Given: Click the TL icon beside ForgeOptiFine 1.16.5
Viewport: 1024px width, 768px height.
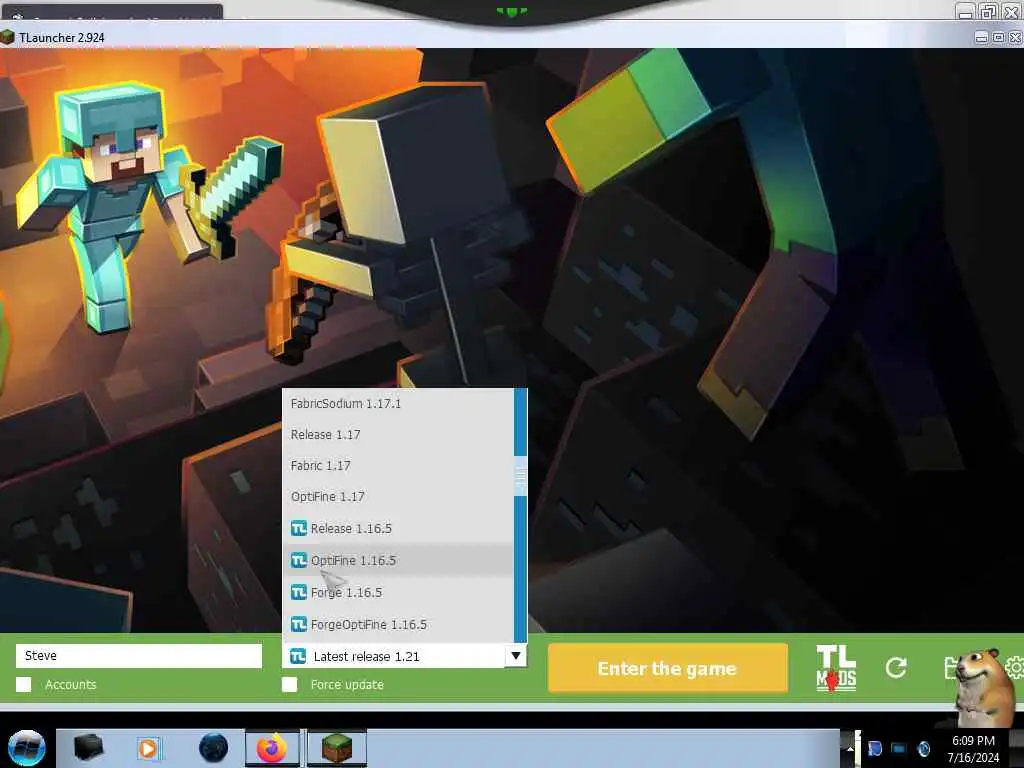Looking at the screenshot, I should 298,624.
